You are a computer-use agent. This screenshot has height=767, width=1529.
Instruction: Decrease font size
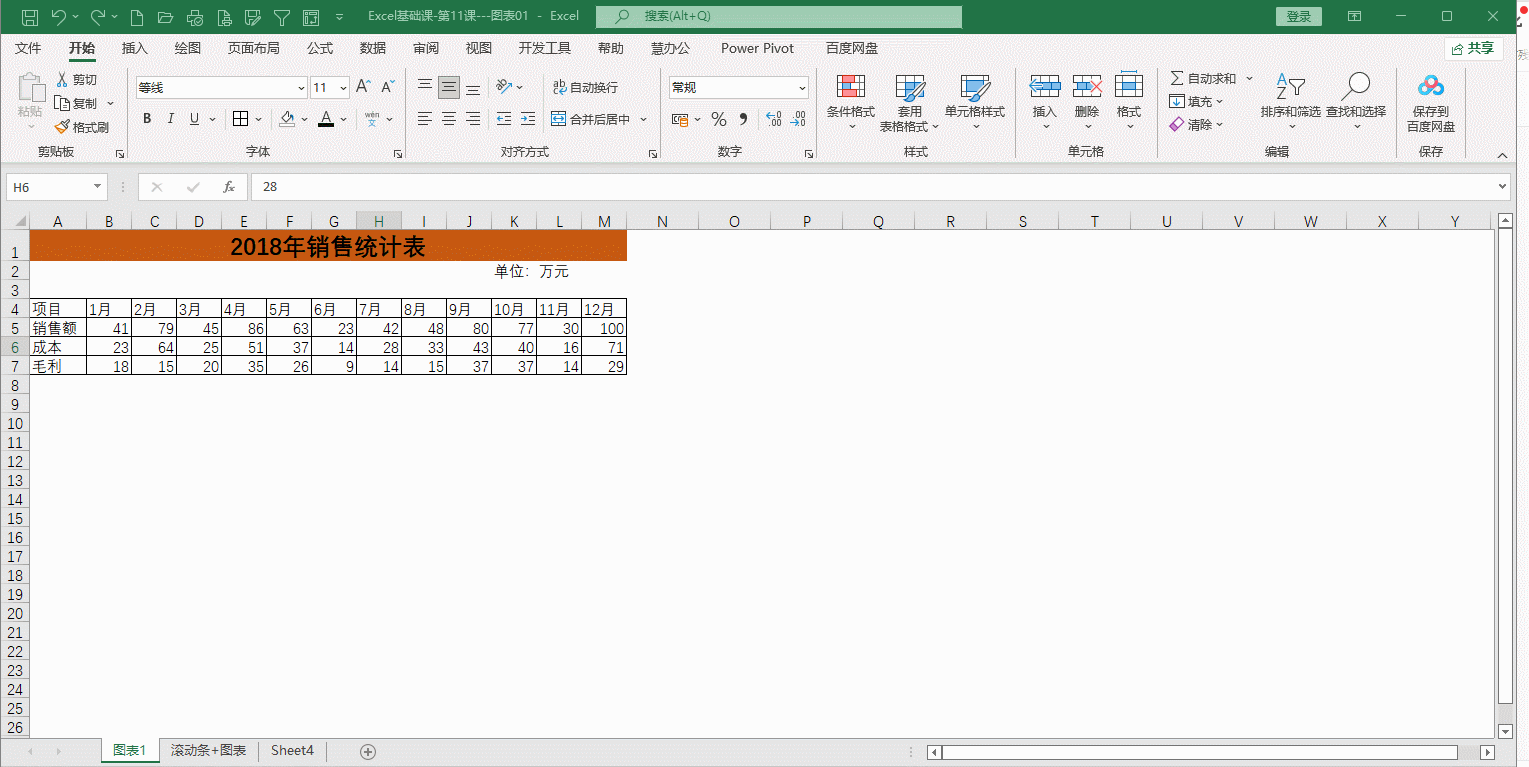(x=387, y=88)
